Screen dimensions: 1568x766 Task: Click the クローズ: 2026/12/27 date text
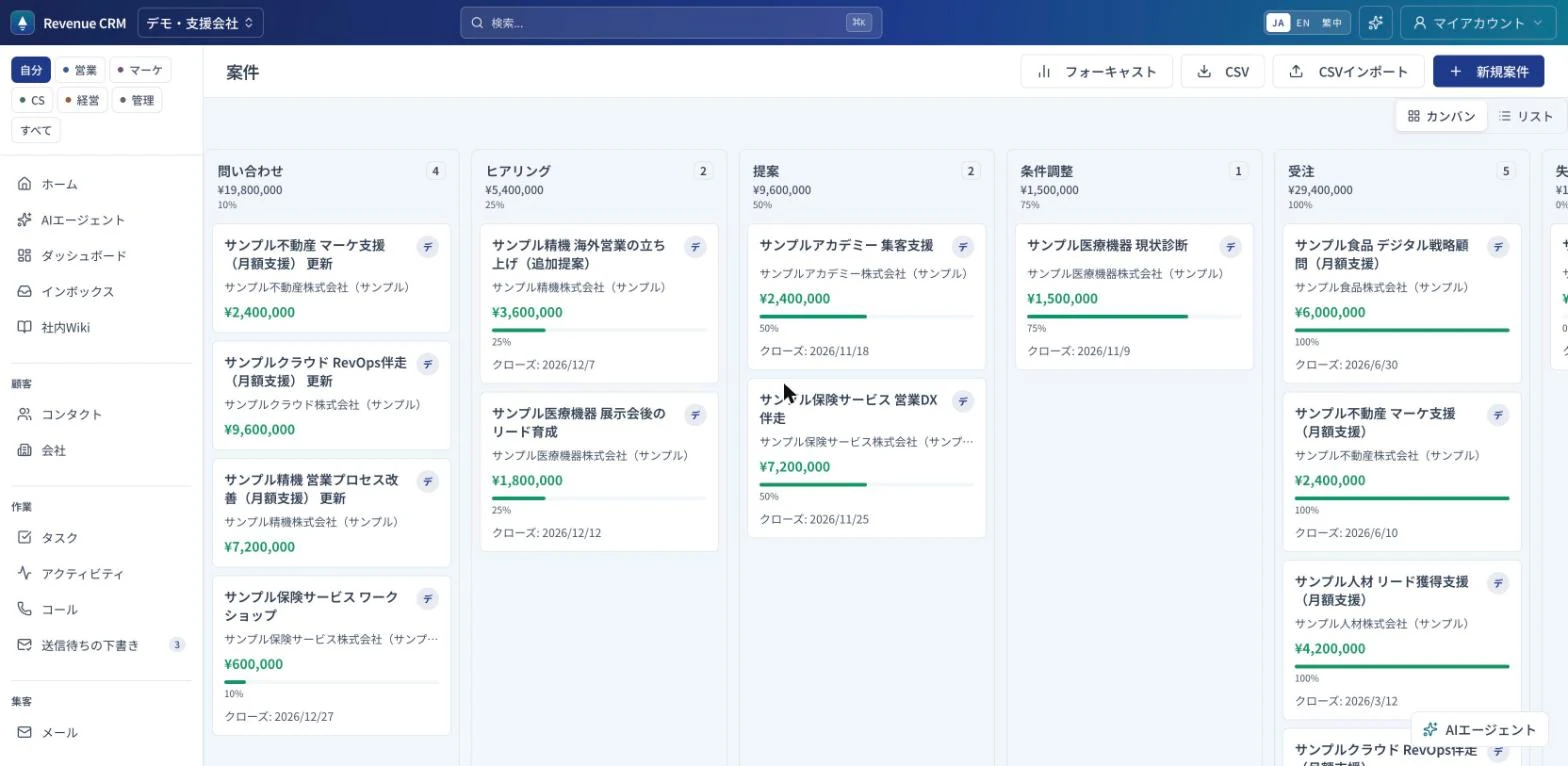pyautogui.click(x=279, y=717)
